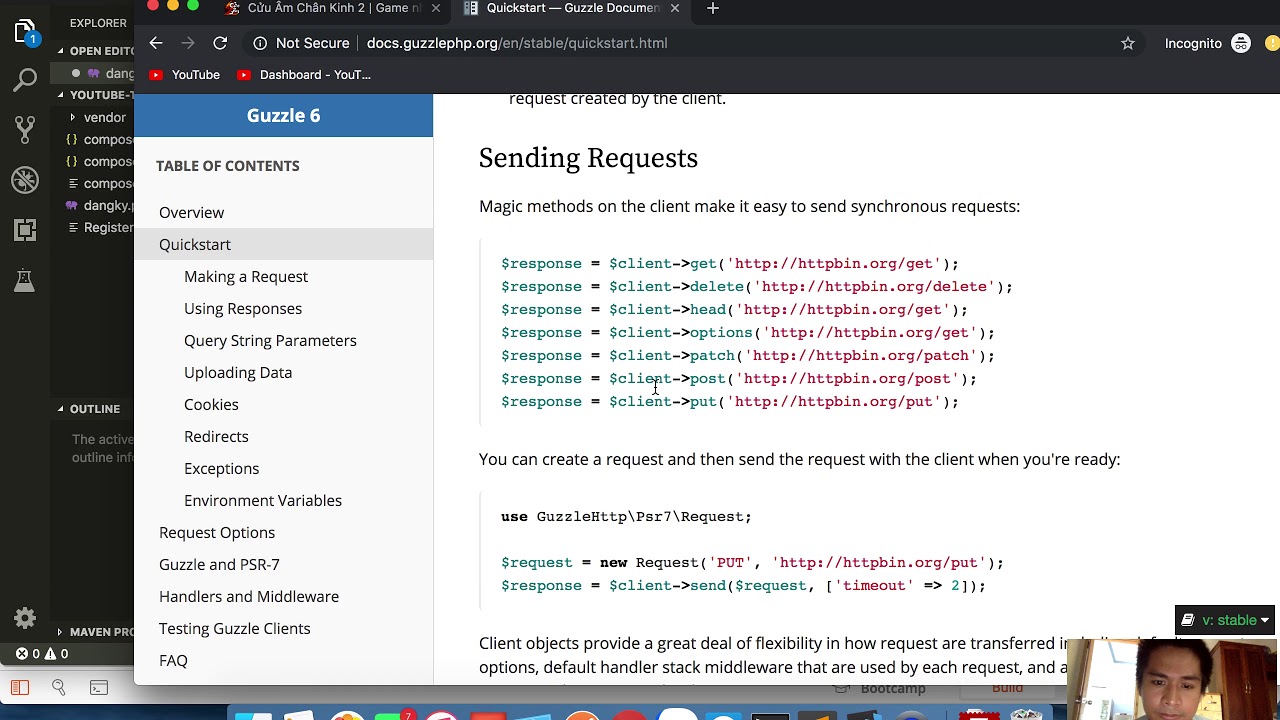This screenshot has width=1280, height=720.
Task: Click the Sending Requests heading
Action: (588, 158)
